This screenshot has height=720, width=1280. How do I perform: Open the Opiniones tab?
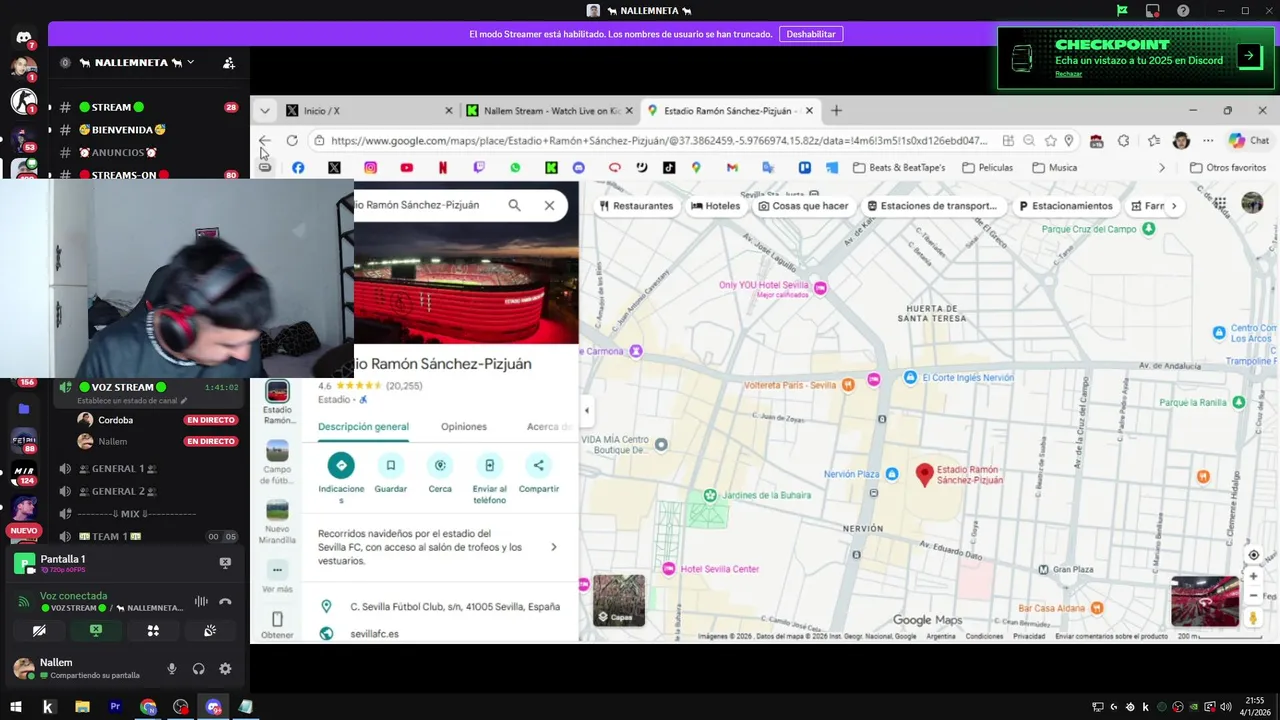(464, 427)
